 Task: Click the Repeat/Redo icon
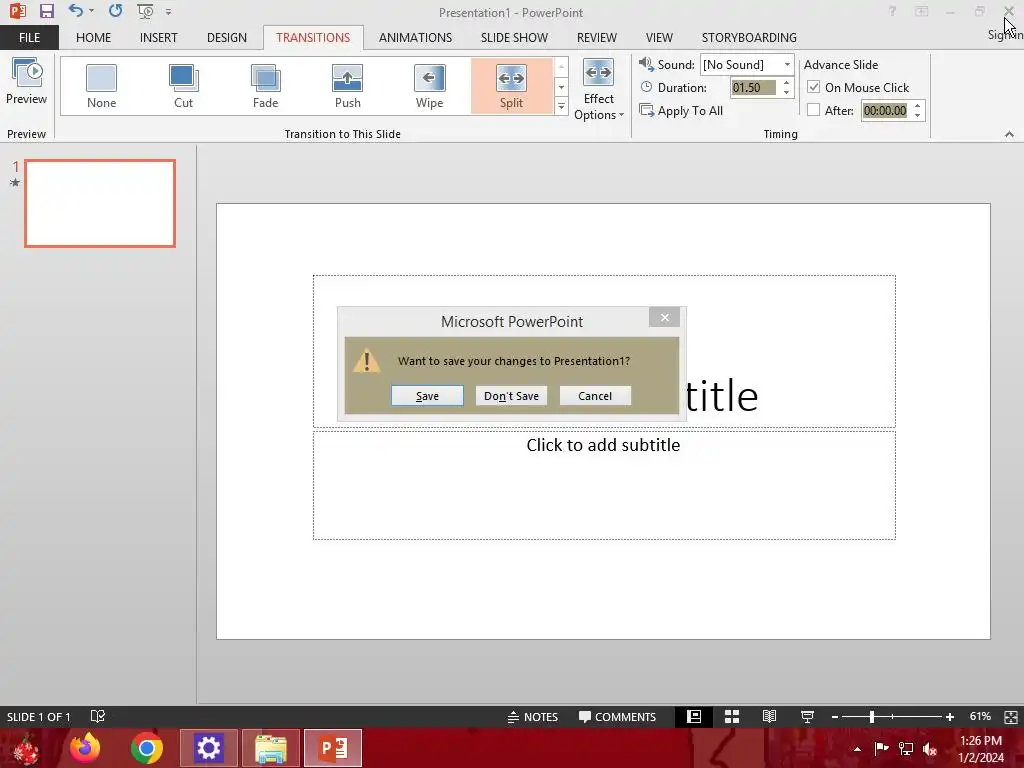pos(116,11)
